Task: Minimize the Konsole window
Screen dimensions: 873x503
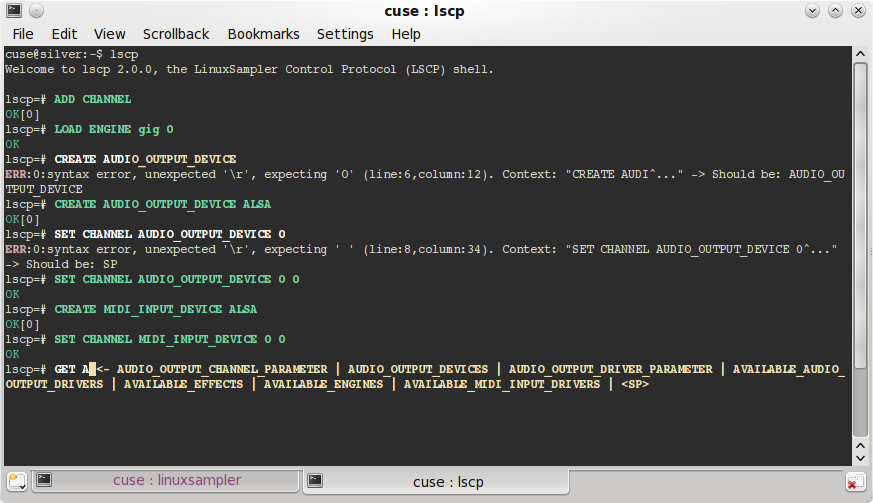Action: coord(812,11)
